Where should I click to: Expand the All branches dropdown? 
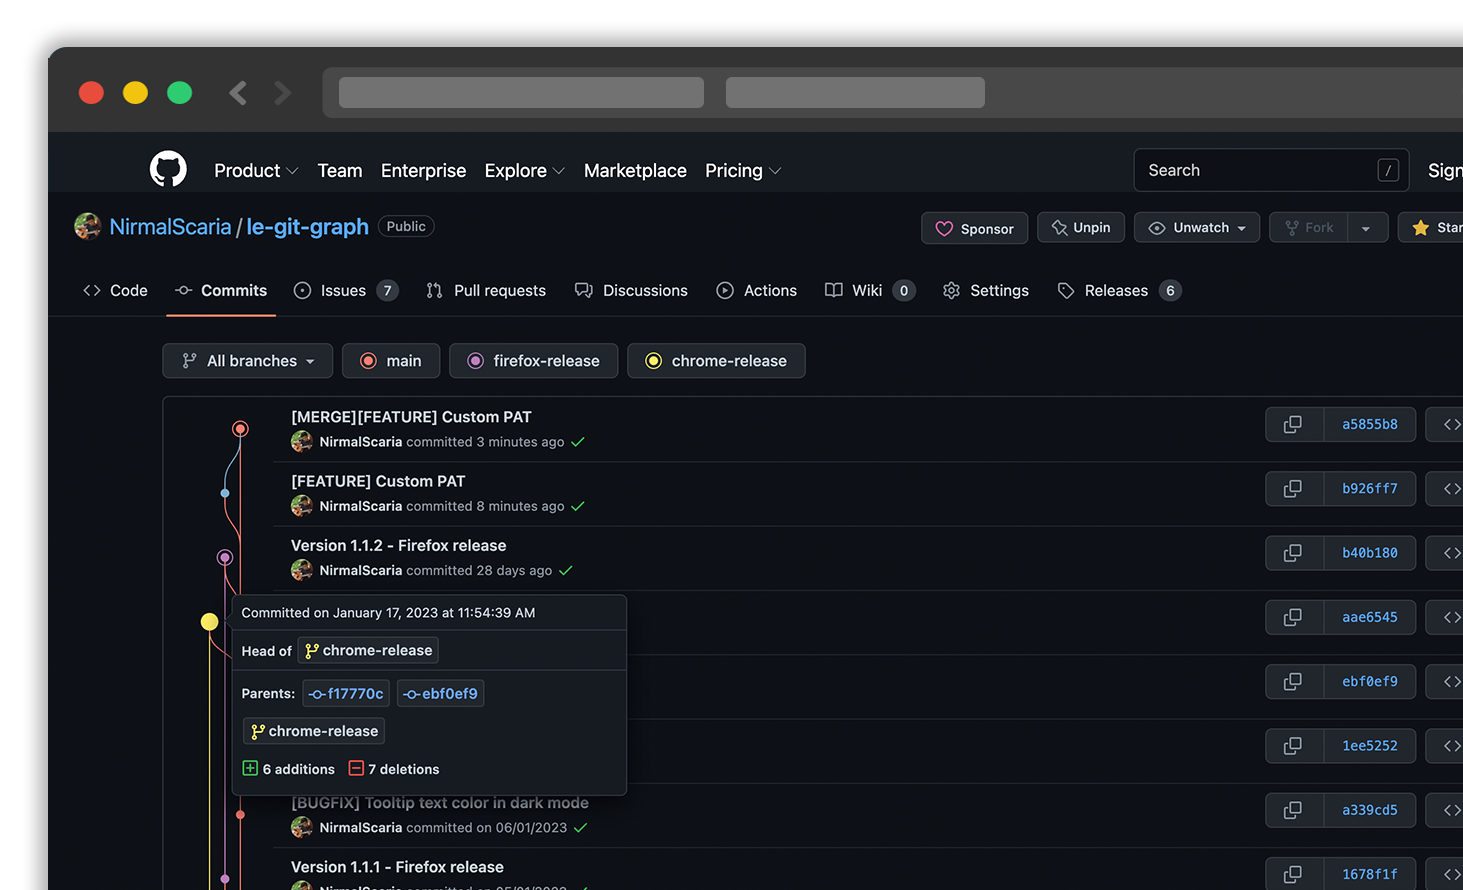(x=248, y=361)
